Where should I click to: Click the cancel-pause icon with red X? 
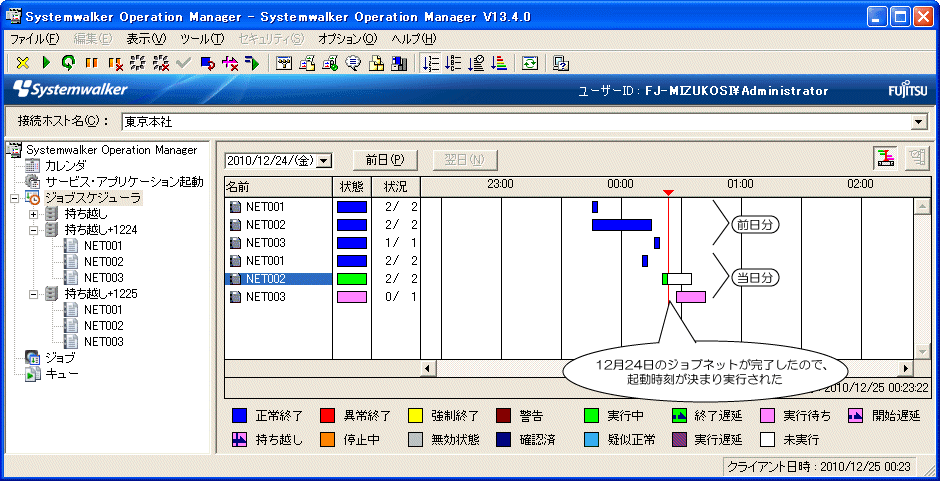pyautogui.click(x=115, y=63)
